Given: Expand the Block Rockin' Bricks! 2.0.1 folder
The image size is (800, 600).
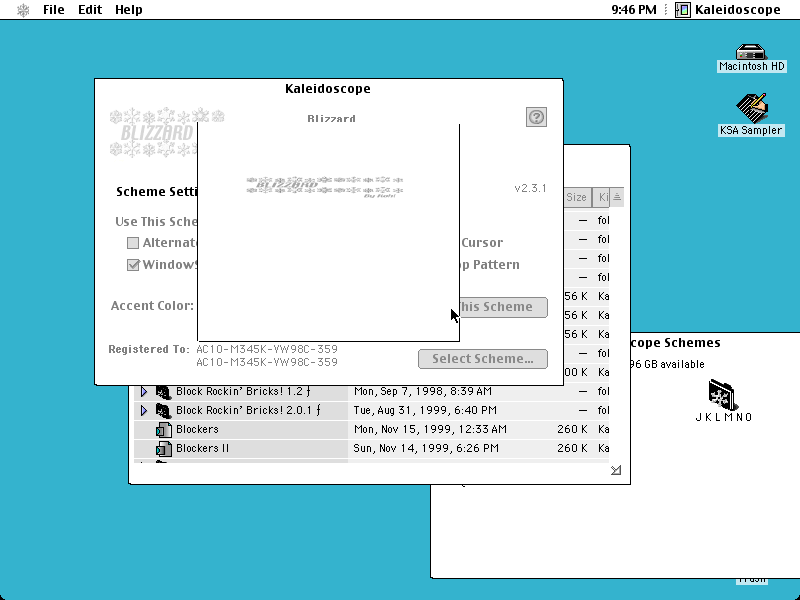Looking at the screenshot, I should click(x=144, y=410).
